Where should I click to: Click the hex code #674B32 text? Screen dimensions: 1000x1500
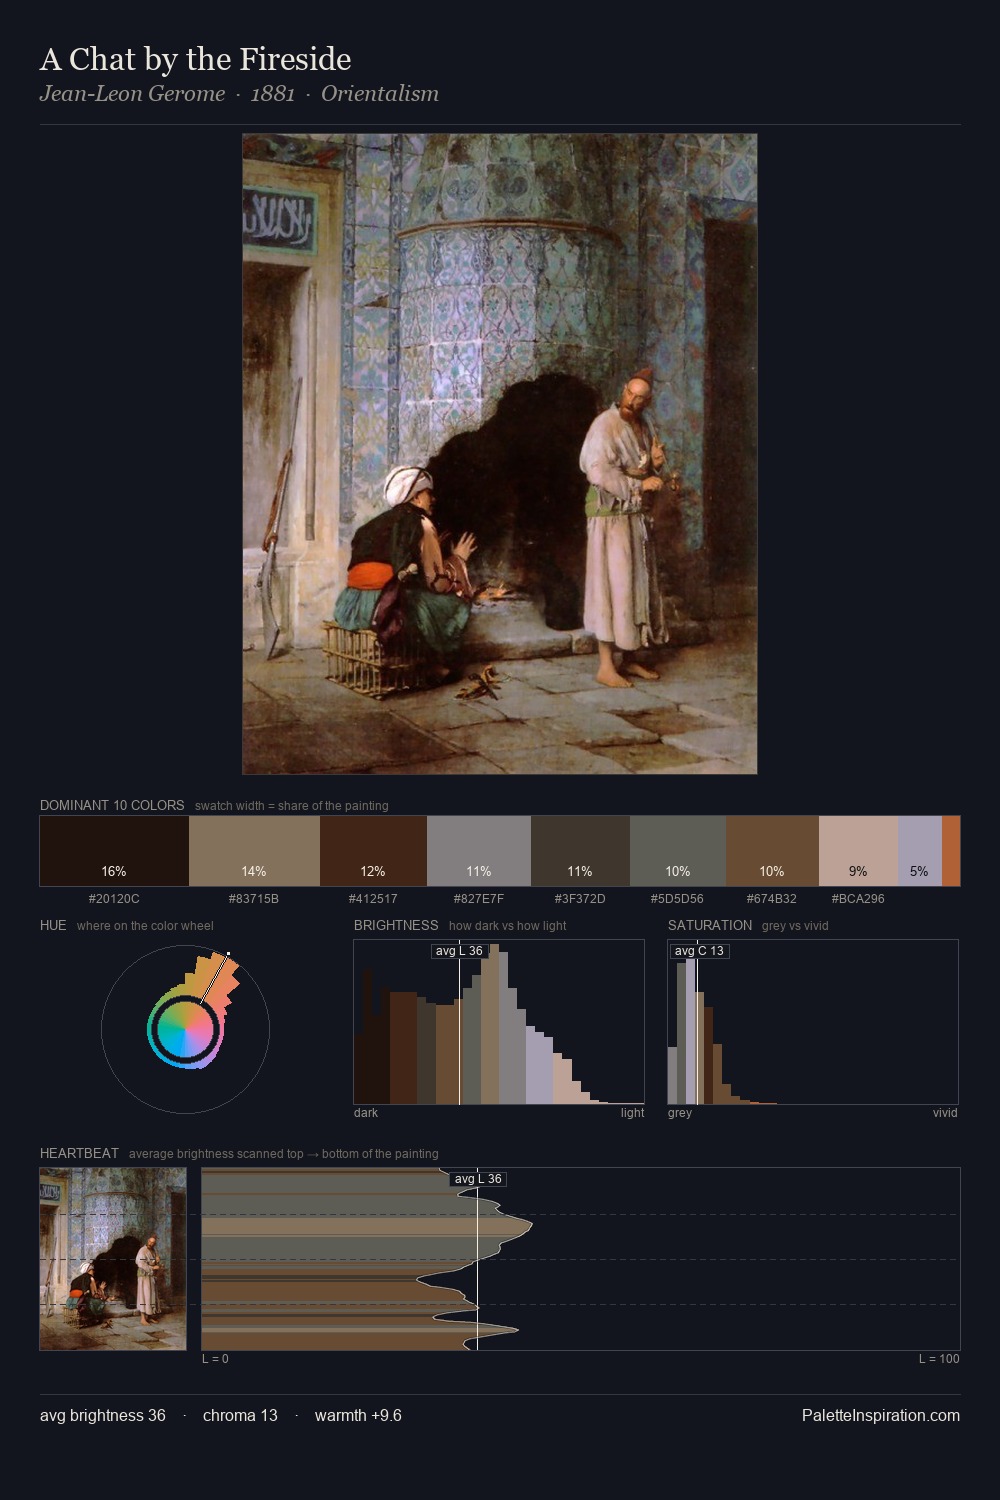pos(772,898)
